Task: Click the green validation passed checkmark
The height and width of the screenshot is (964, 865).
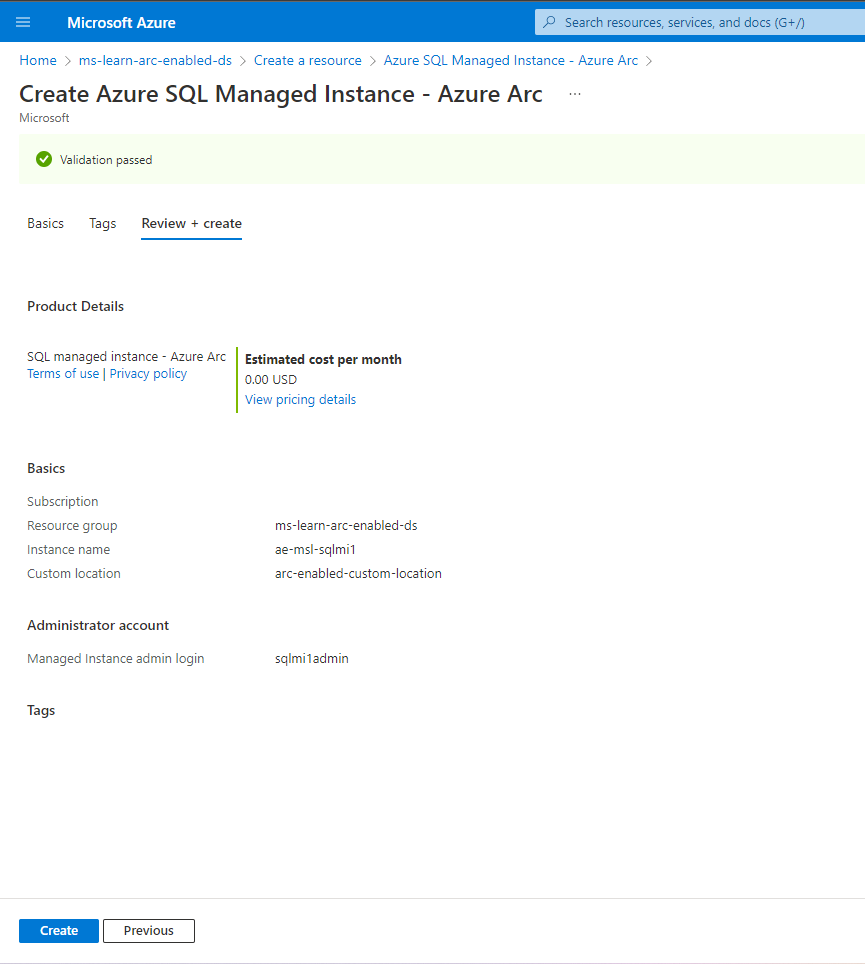Action: [x=44, y=159]
